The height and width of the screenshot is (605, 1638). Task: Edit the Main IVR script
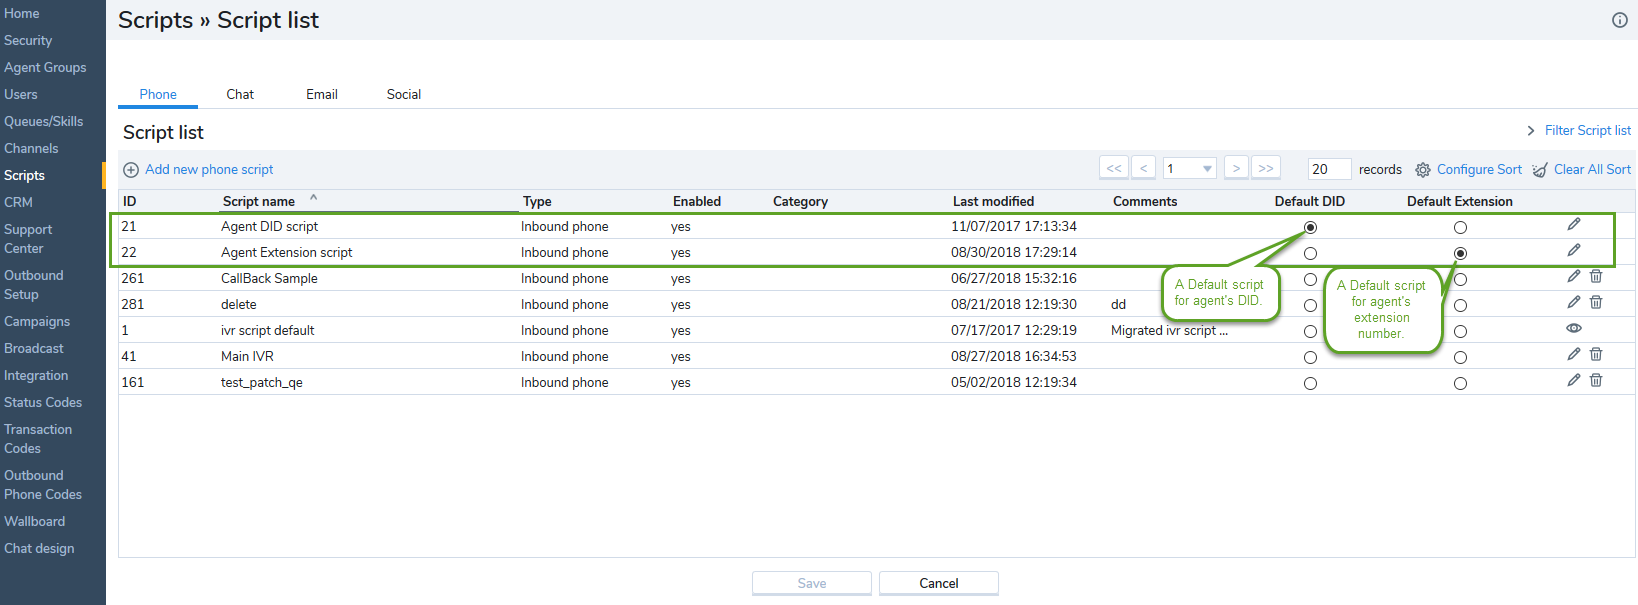(1574, 354)
